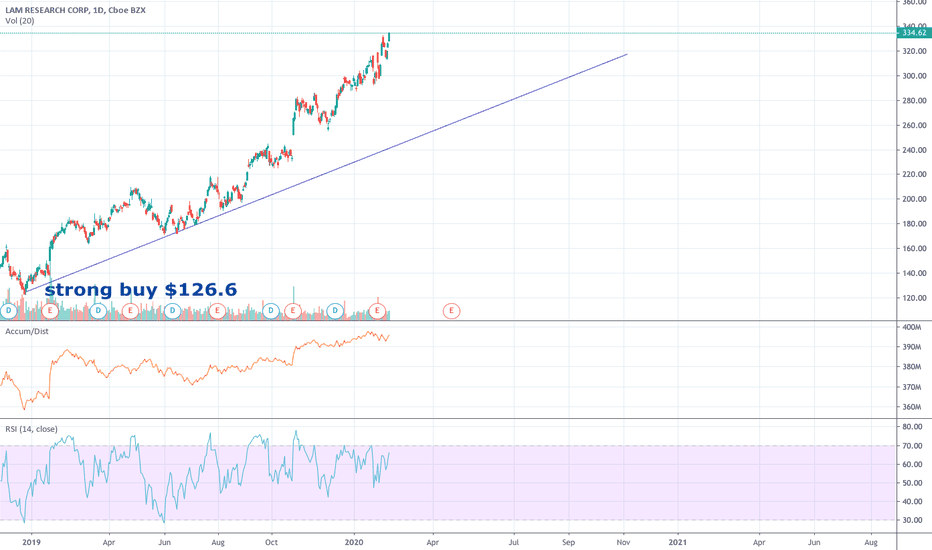Click the 30.00 value on RSI scale
932x550 pixels.
pyautogui.click(x=912, y=520)
